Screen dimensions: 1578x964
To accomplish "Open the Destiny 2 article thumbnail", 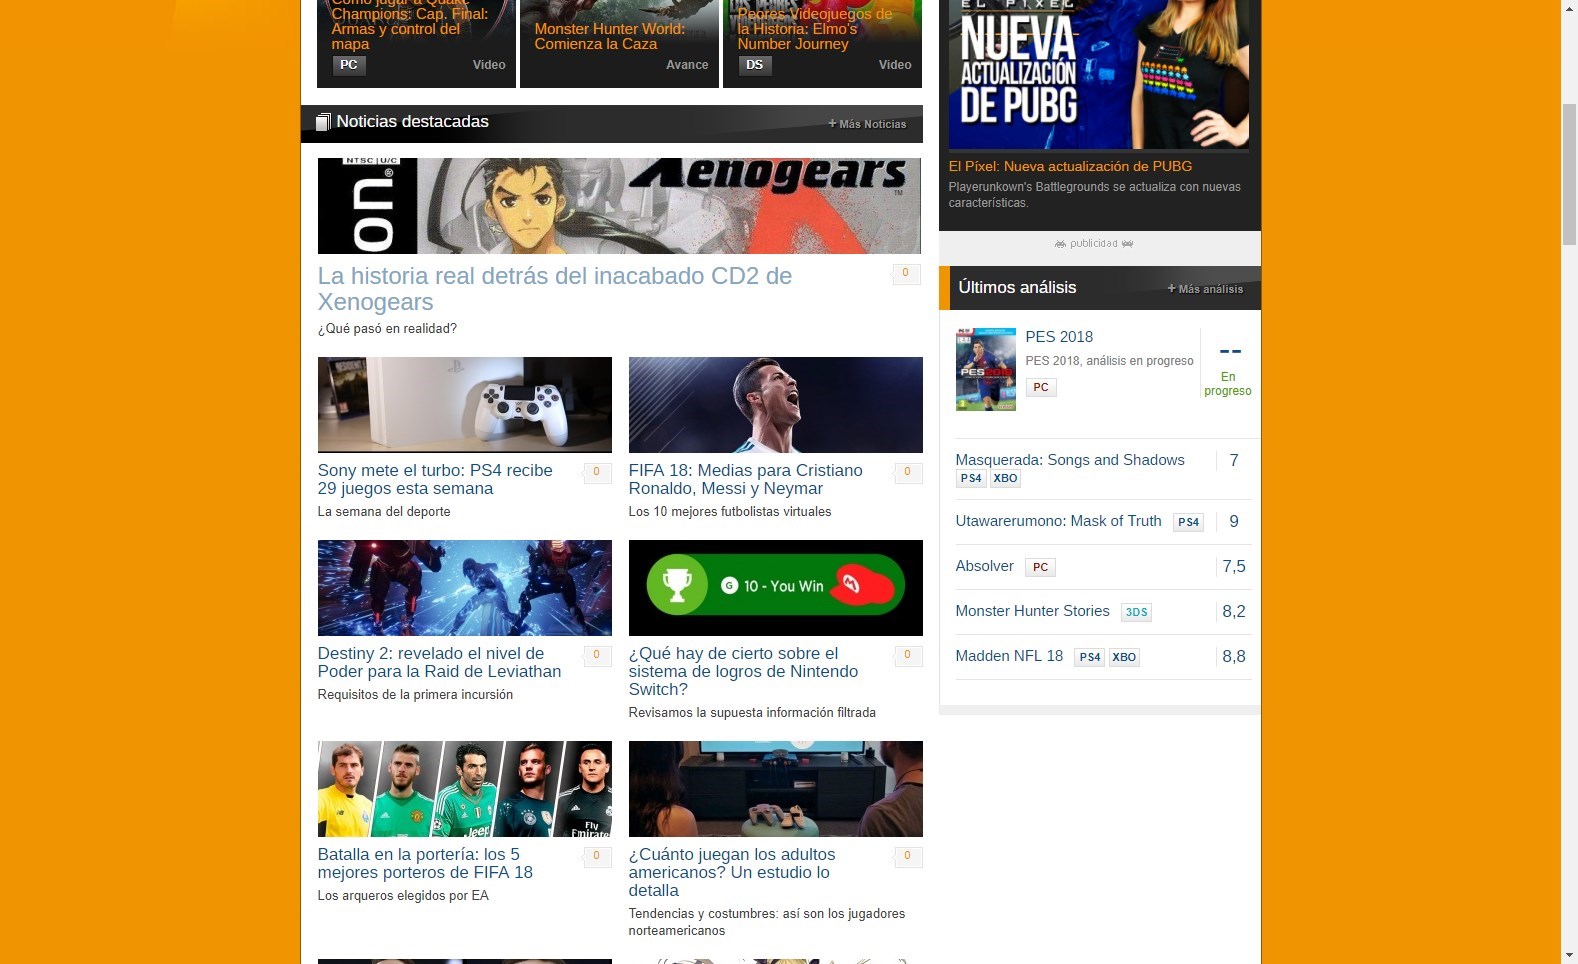I will click(x=465, y=588).
